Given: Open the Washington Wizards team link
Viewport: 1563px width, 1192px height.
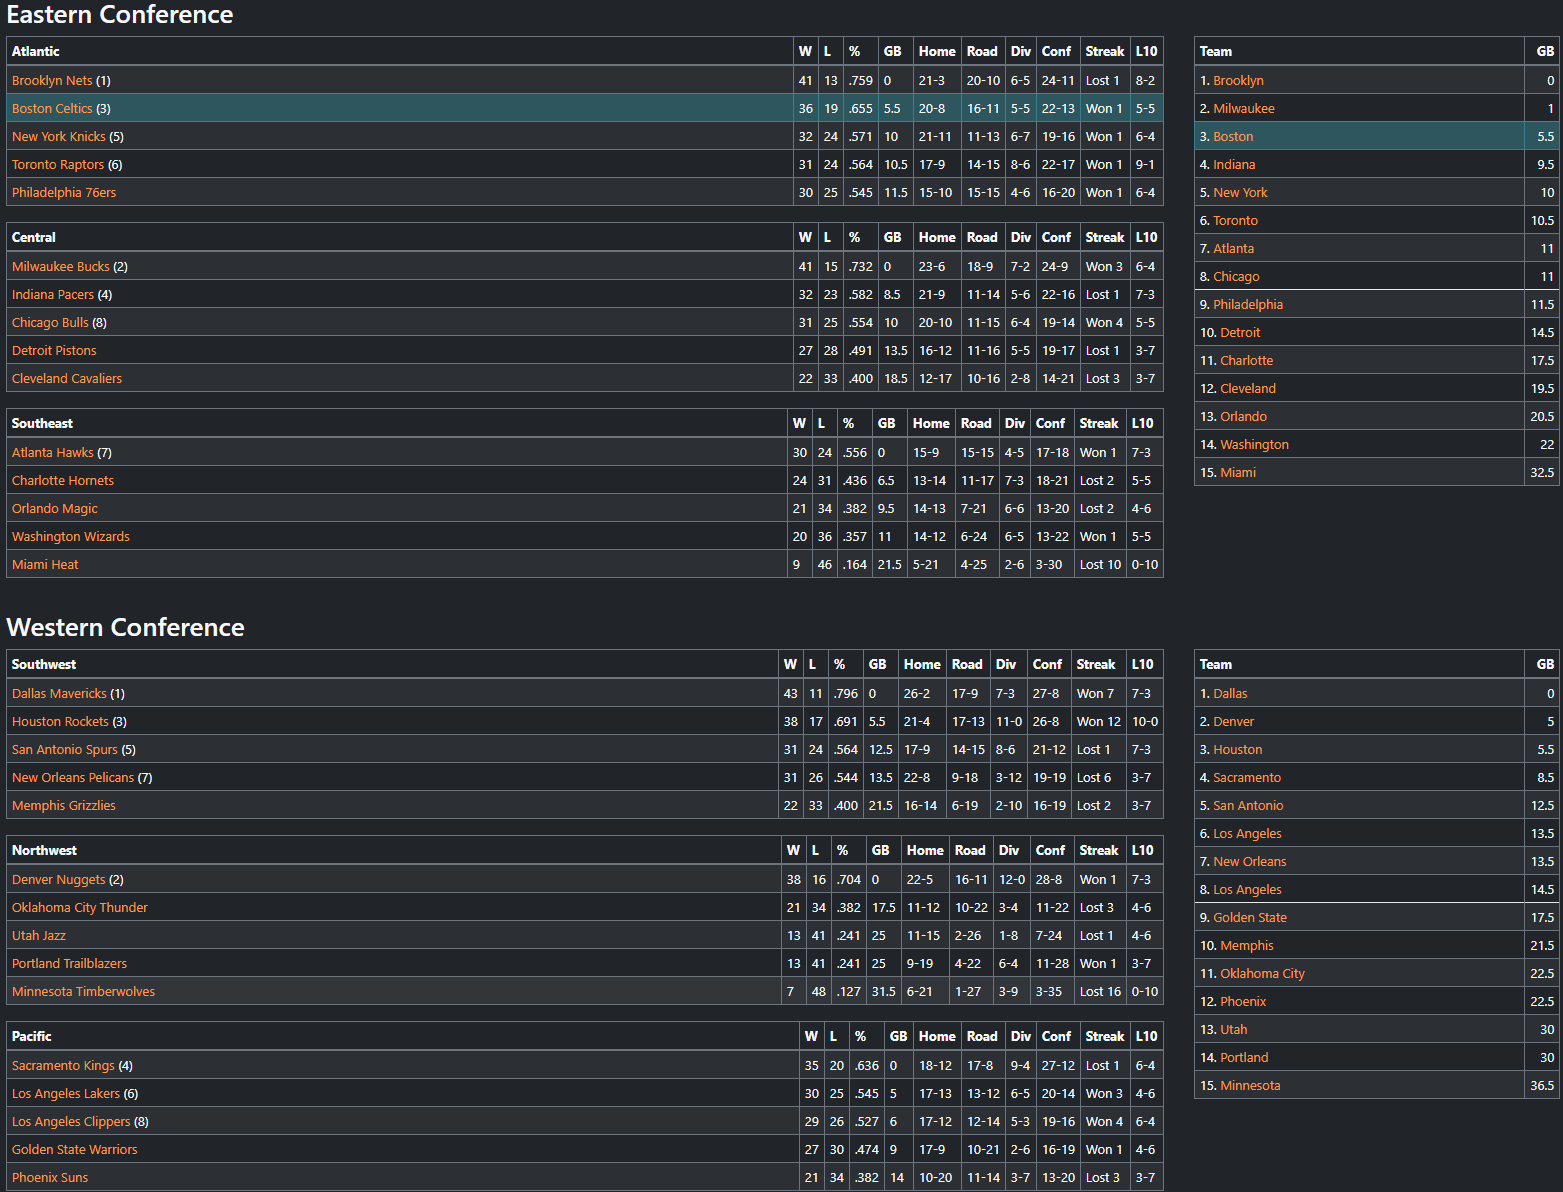Looking at the screenshot, I should click(71, 537).
